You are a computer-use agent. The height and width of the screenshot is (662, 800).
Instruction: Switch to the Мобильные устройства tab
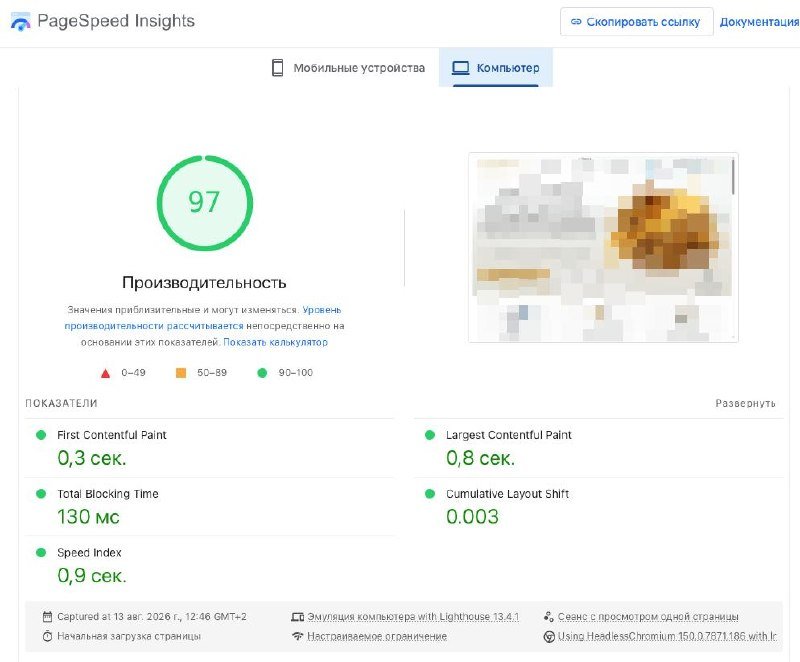coord(348,68)
